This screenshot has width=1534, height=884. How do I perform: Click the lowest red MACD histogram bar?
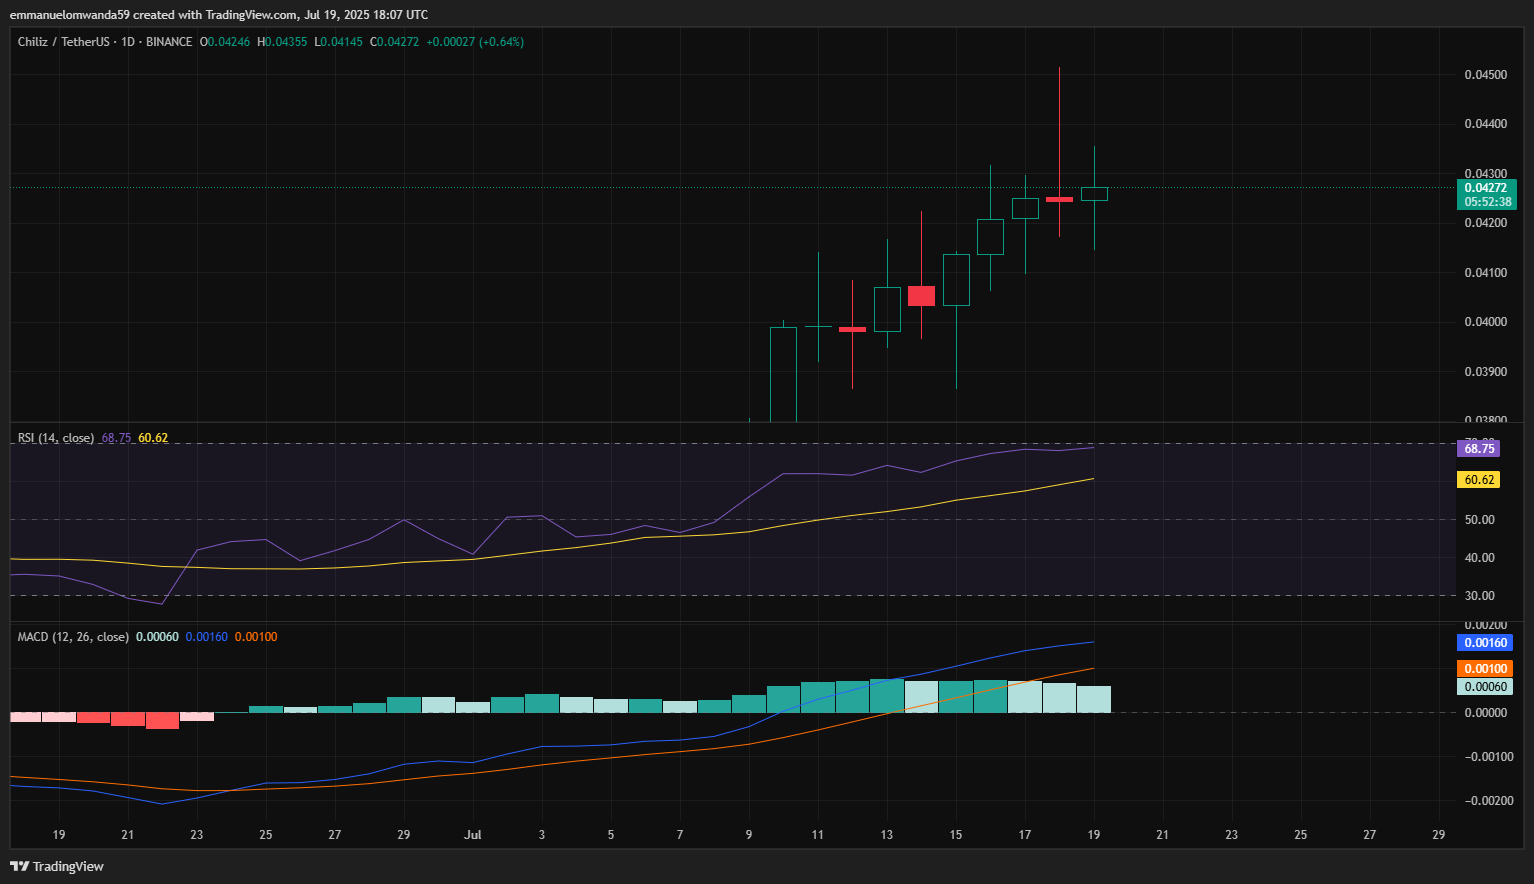[162, 720]
